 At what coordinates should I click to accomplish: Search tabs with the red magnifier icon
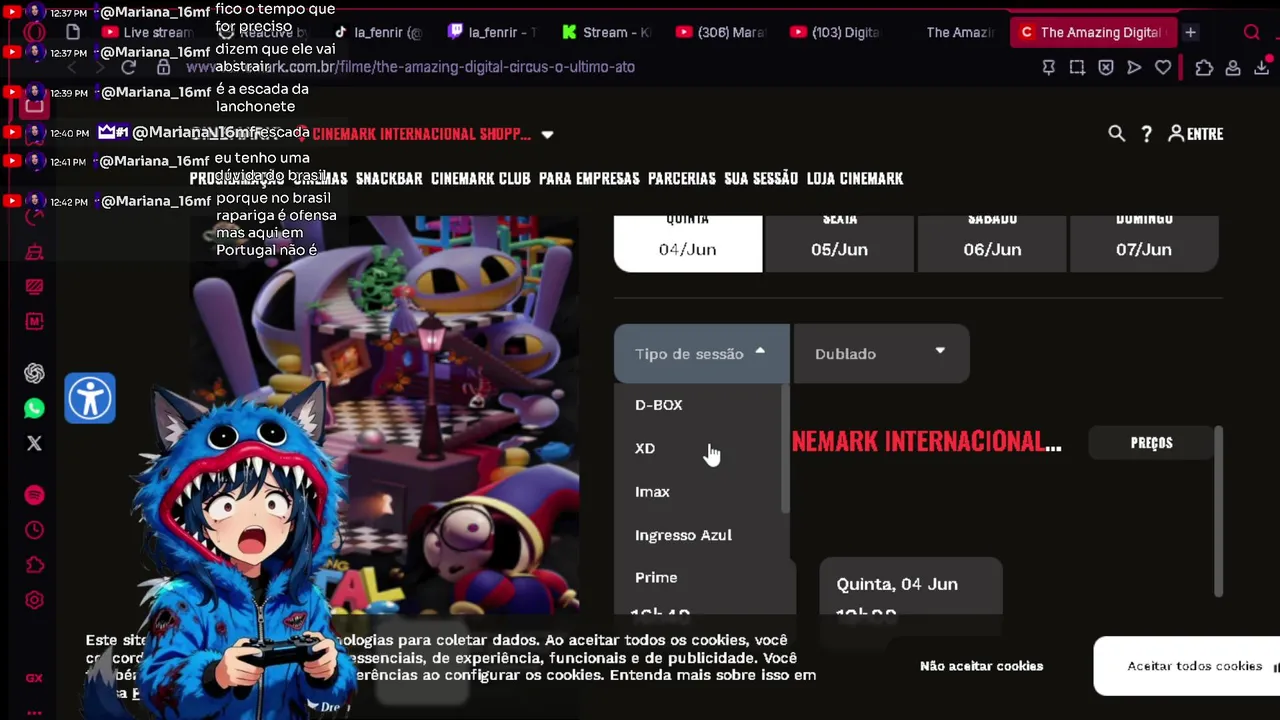tap(1251, 32)
